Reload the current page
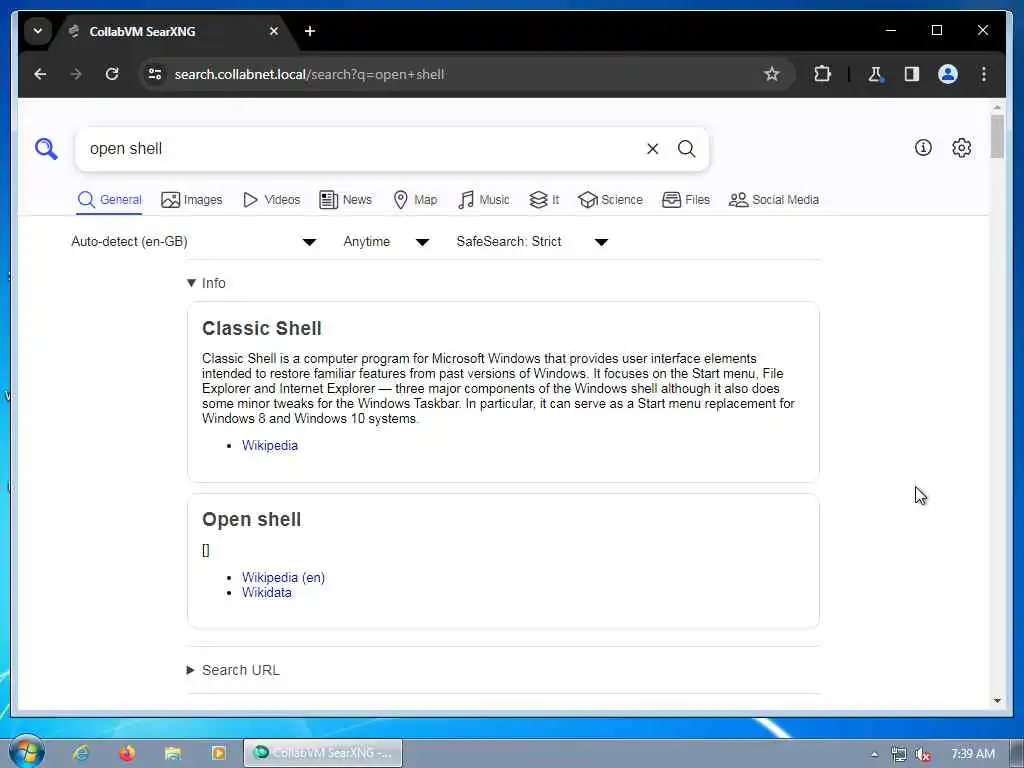 click(112, 74)
